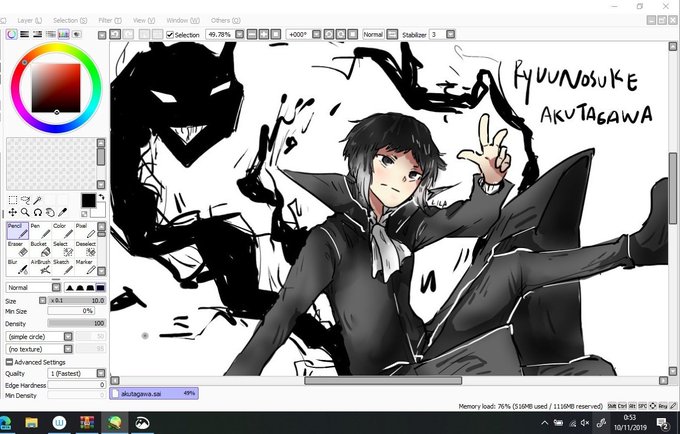Select the Eraser tool
Viewport: 680px width, 434px height.
pos(17,249)
